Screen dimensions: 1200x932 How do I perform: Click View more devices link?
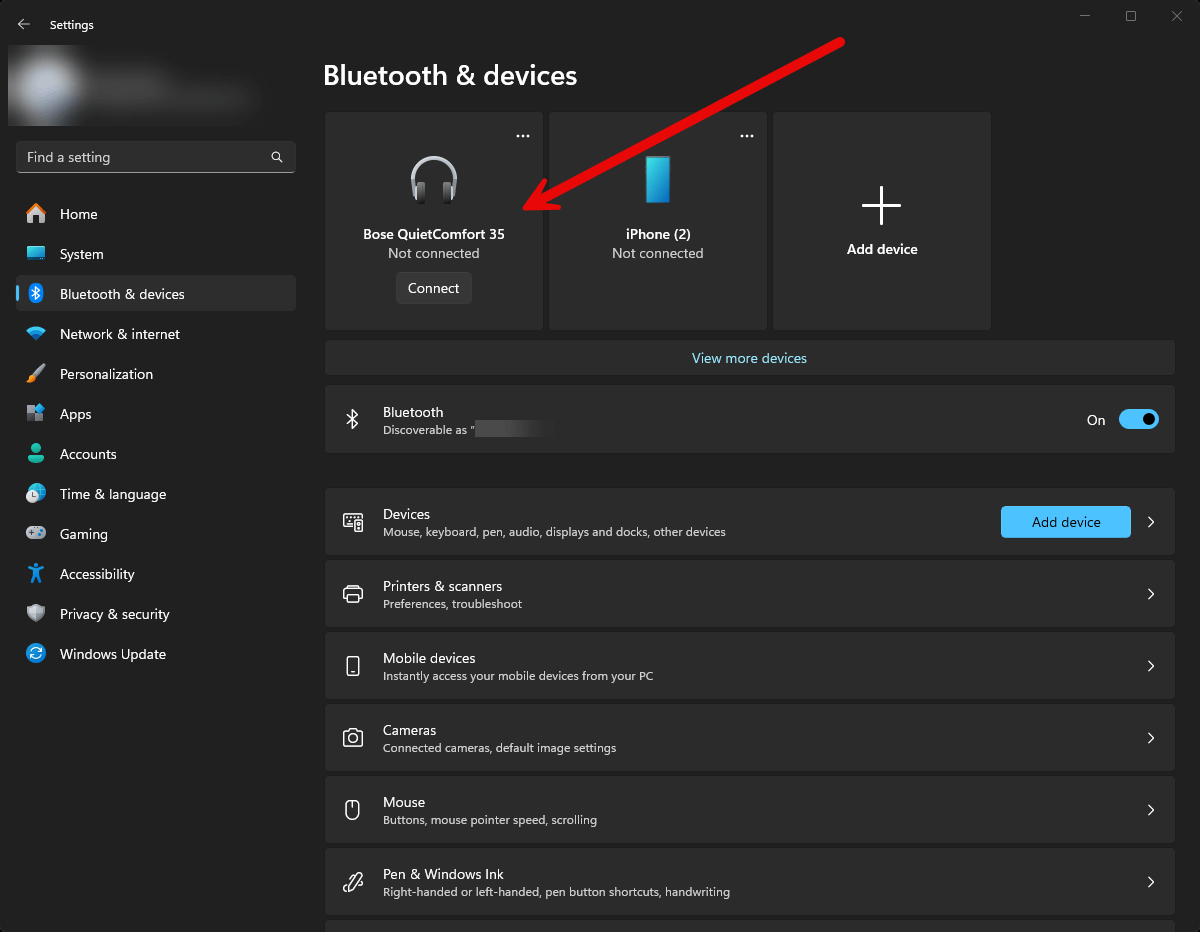[749, 358]
